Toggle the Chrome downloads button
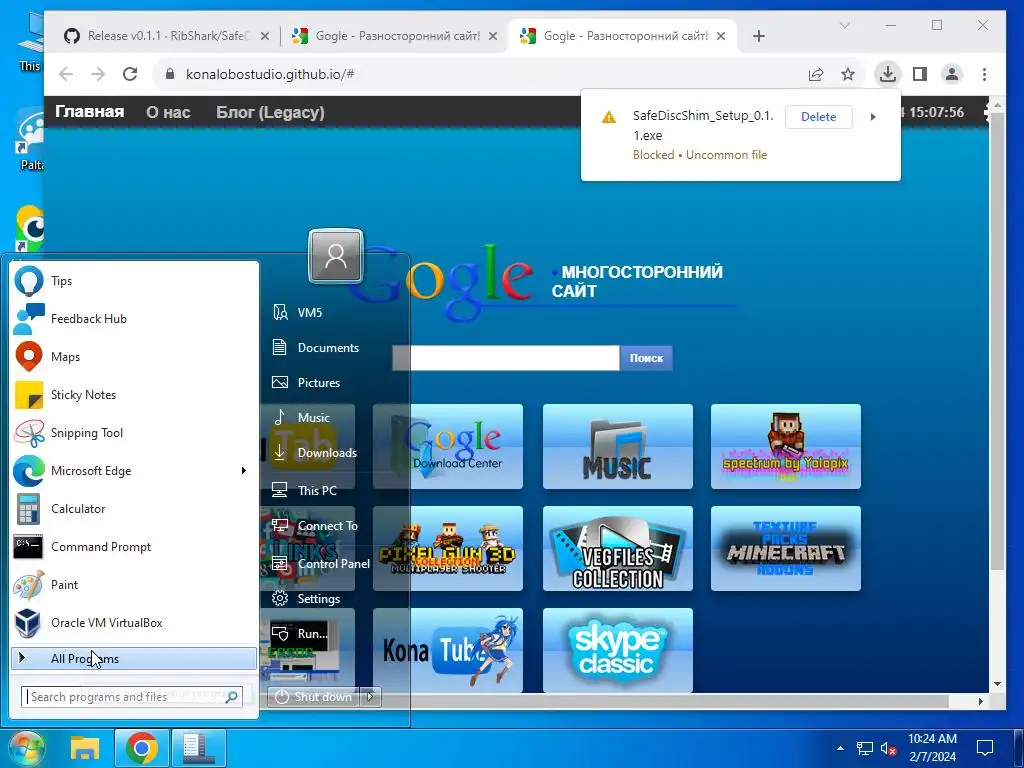 coord(888,74)
